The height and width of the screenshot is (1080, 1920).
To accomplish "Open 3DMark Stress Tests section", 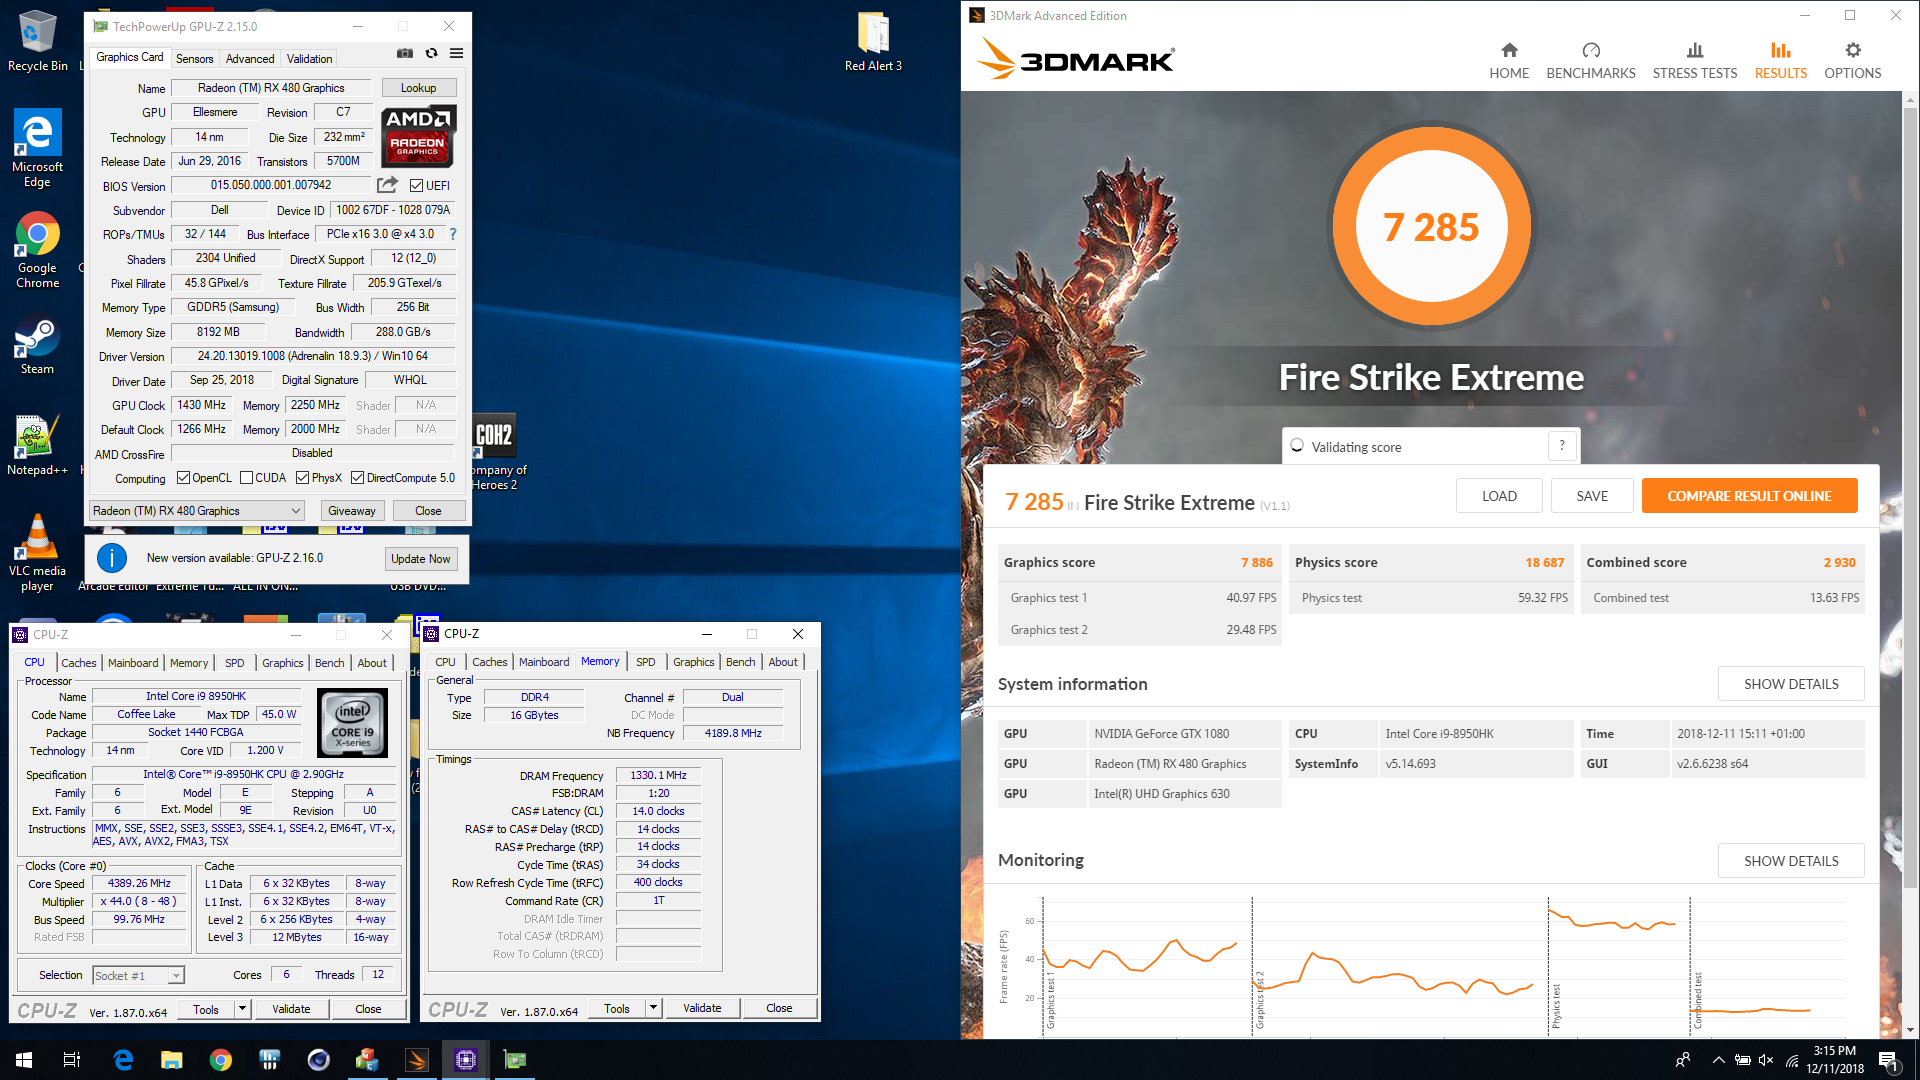I will click(x=1695, y=60).
